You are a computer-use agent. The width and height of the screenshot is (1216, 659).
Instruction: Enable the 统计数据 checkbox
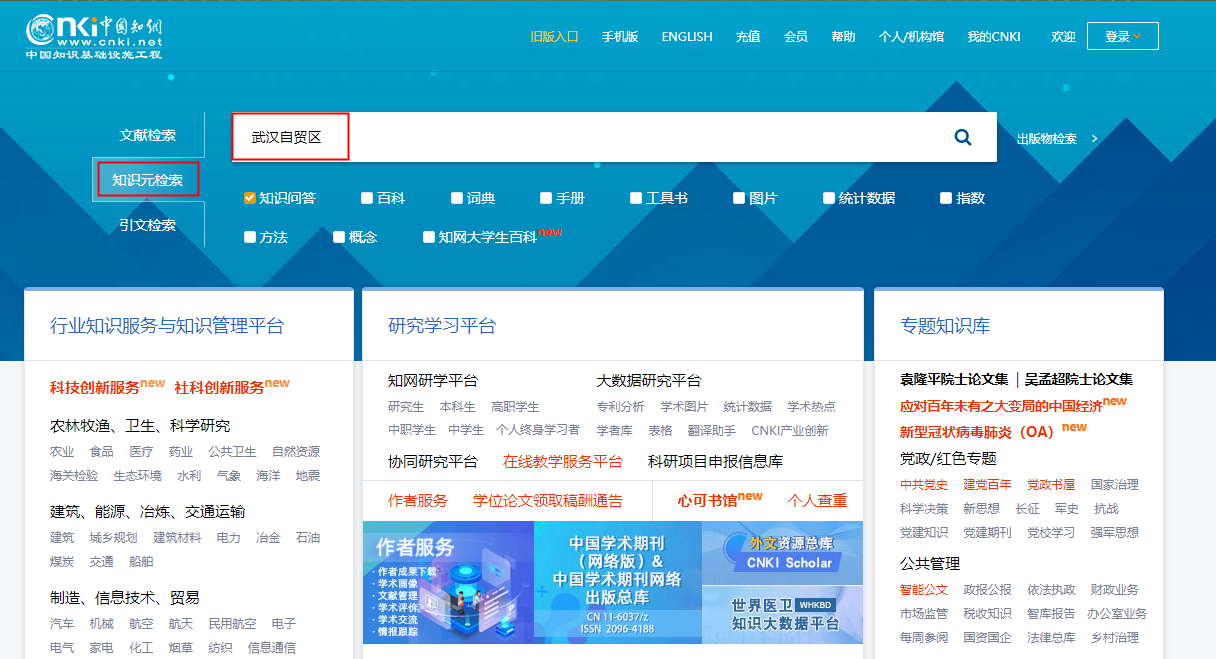[829, 198]
